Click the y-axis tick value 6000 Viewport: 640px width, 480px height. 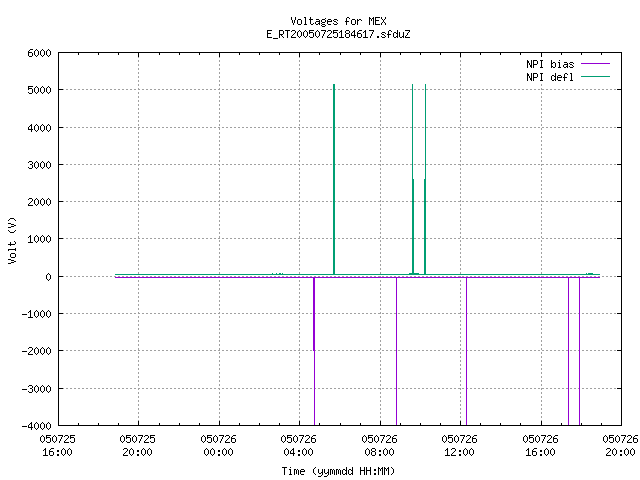pyautogui.click(x=39, y=53)
